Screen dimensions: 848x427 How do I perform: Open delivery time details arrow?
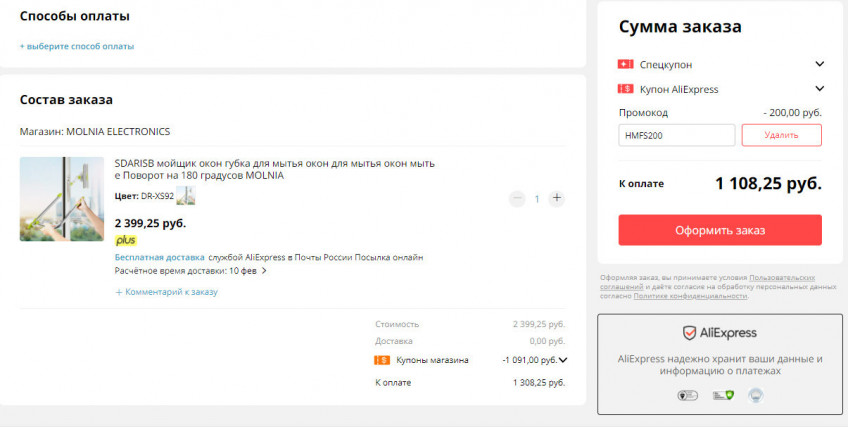[x=264, y=271]
